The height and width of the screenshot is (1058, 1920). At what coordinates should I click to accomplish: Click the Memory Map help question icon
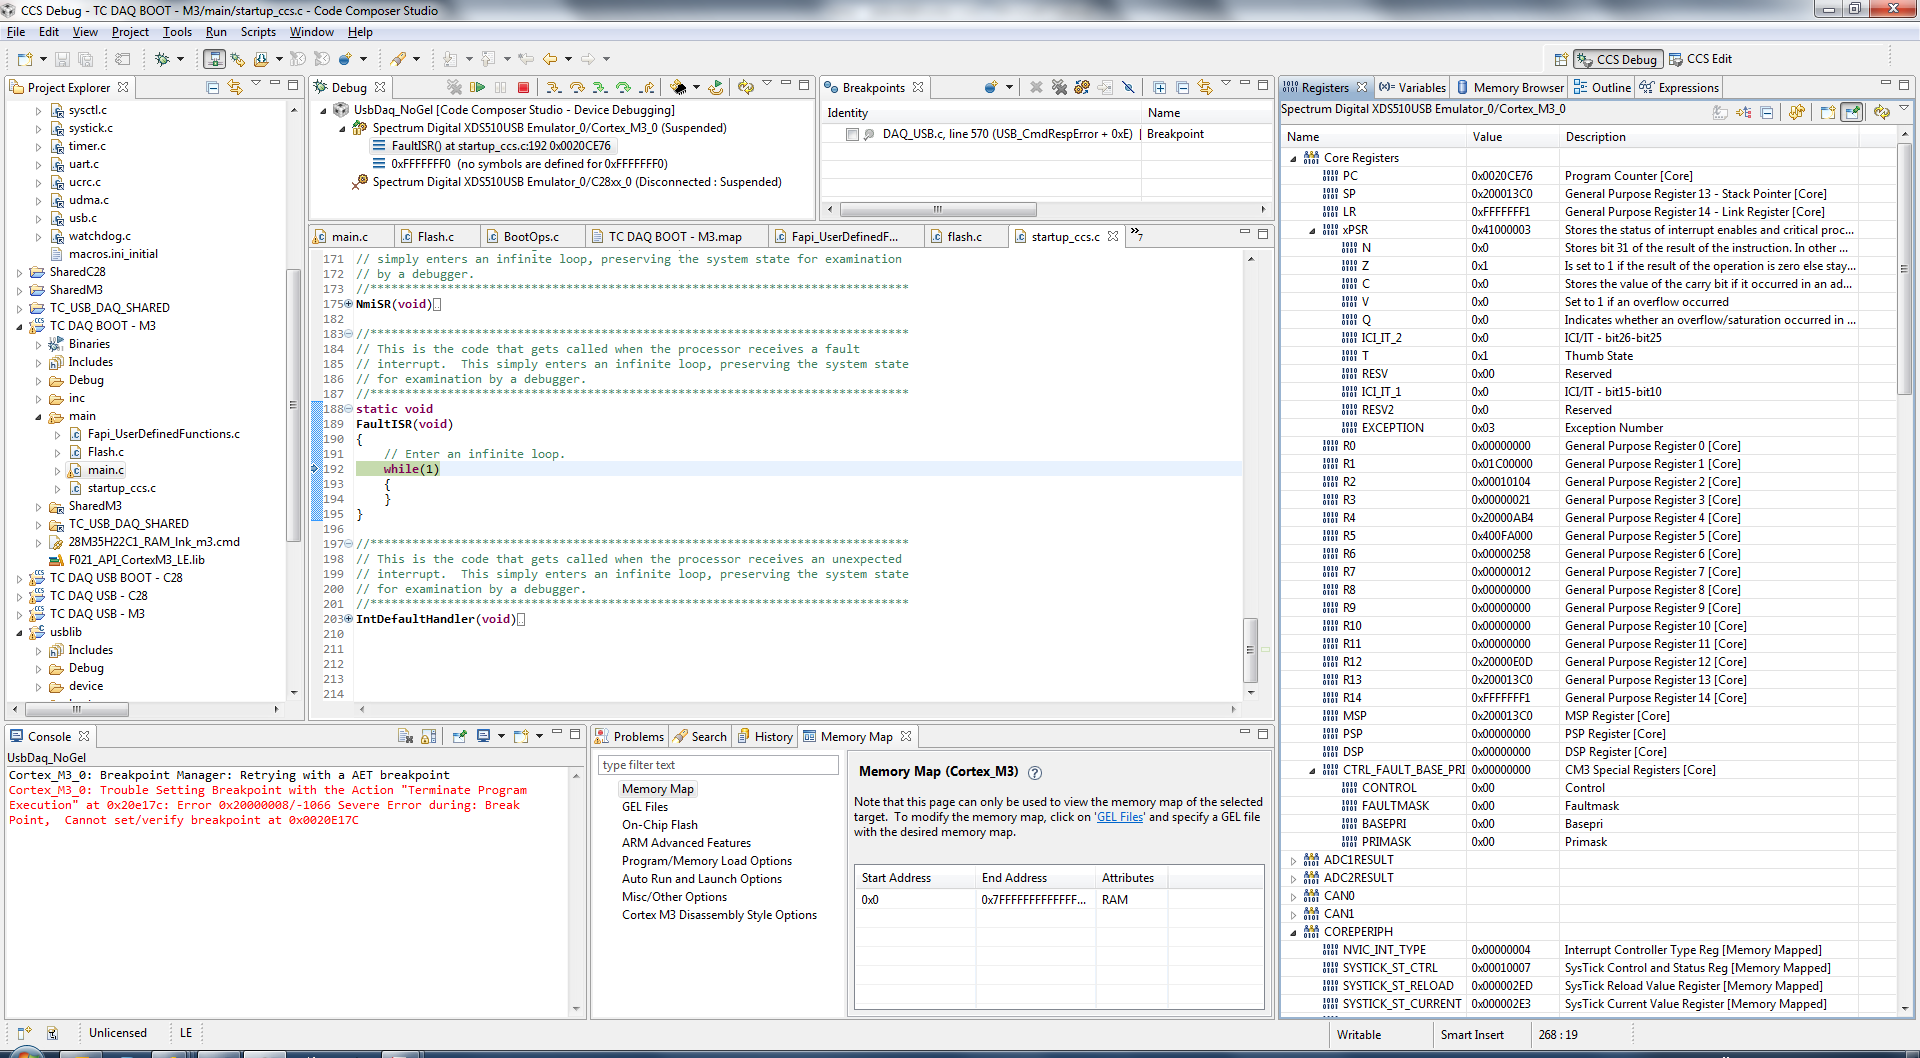click(x=1035, y=773)
